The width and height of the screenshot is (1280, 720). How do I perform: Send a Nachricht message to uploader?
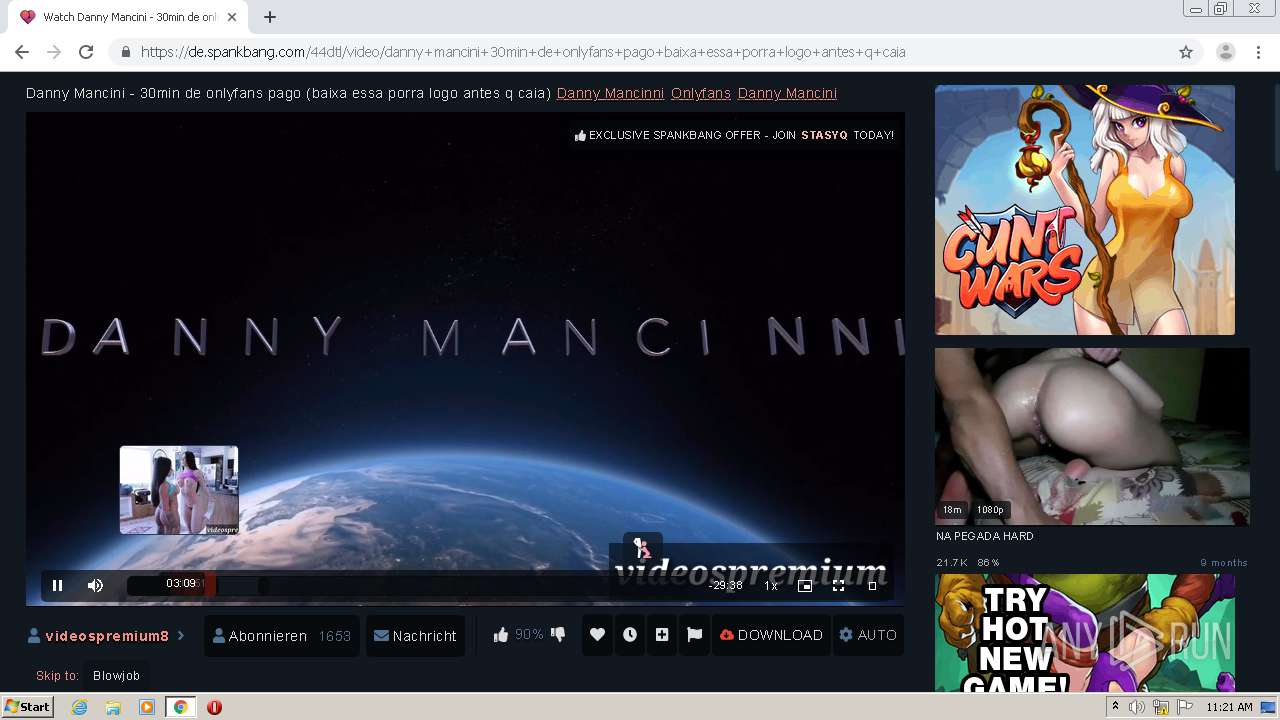415,636
